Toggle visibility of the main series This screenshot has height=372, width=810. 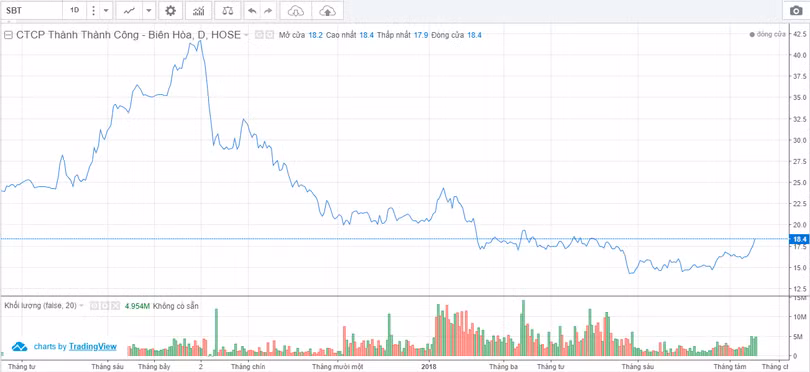pyautogui.click(x=260, y=35)
